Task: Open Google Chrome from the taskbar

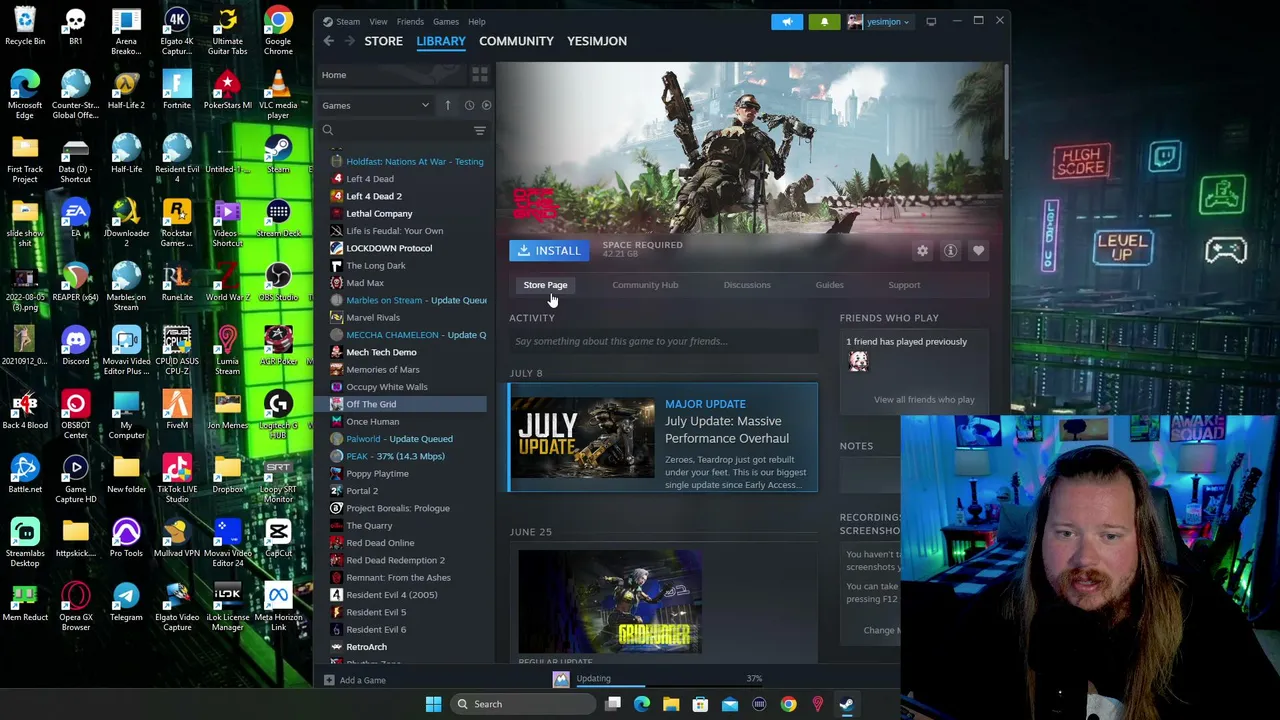Action: click(788, 704)
